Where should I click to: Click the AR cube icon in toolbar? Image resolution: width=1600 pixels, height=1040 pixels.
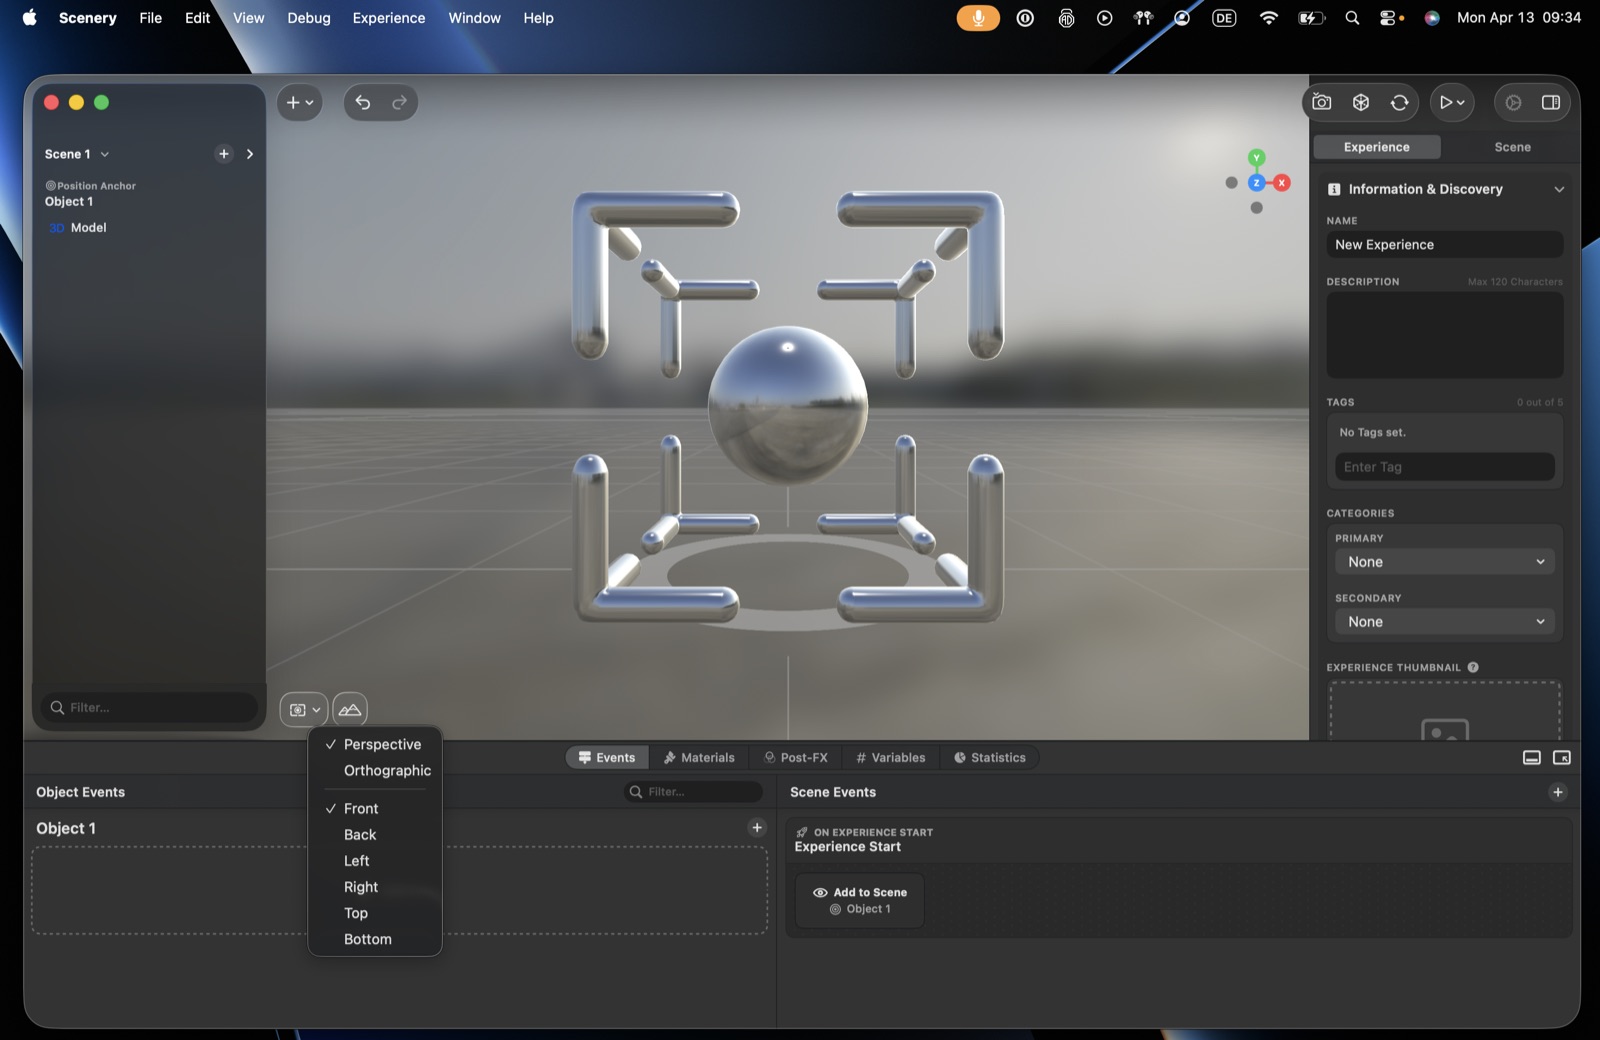pos(1361,102)
